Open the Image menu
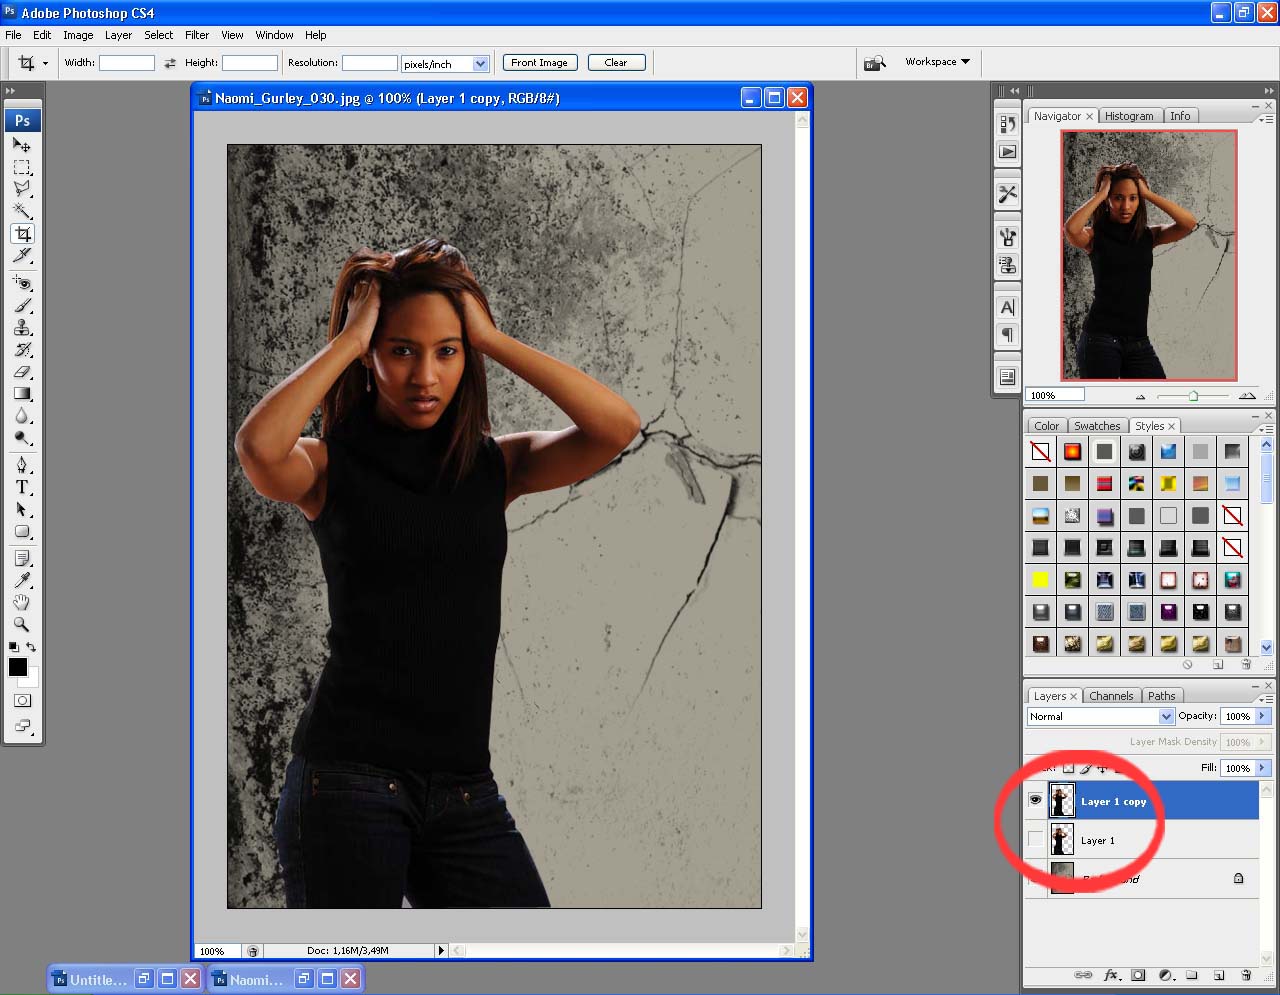The height and width of the screenshot is (995, 1280). pos(78,35)
